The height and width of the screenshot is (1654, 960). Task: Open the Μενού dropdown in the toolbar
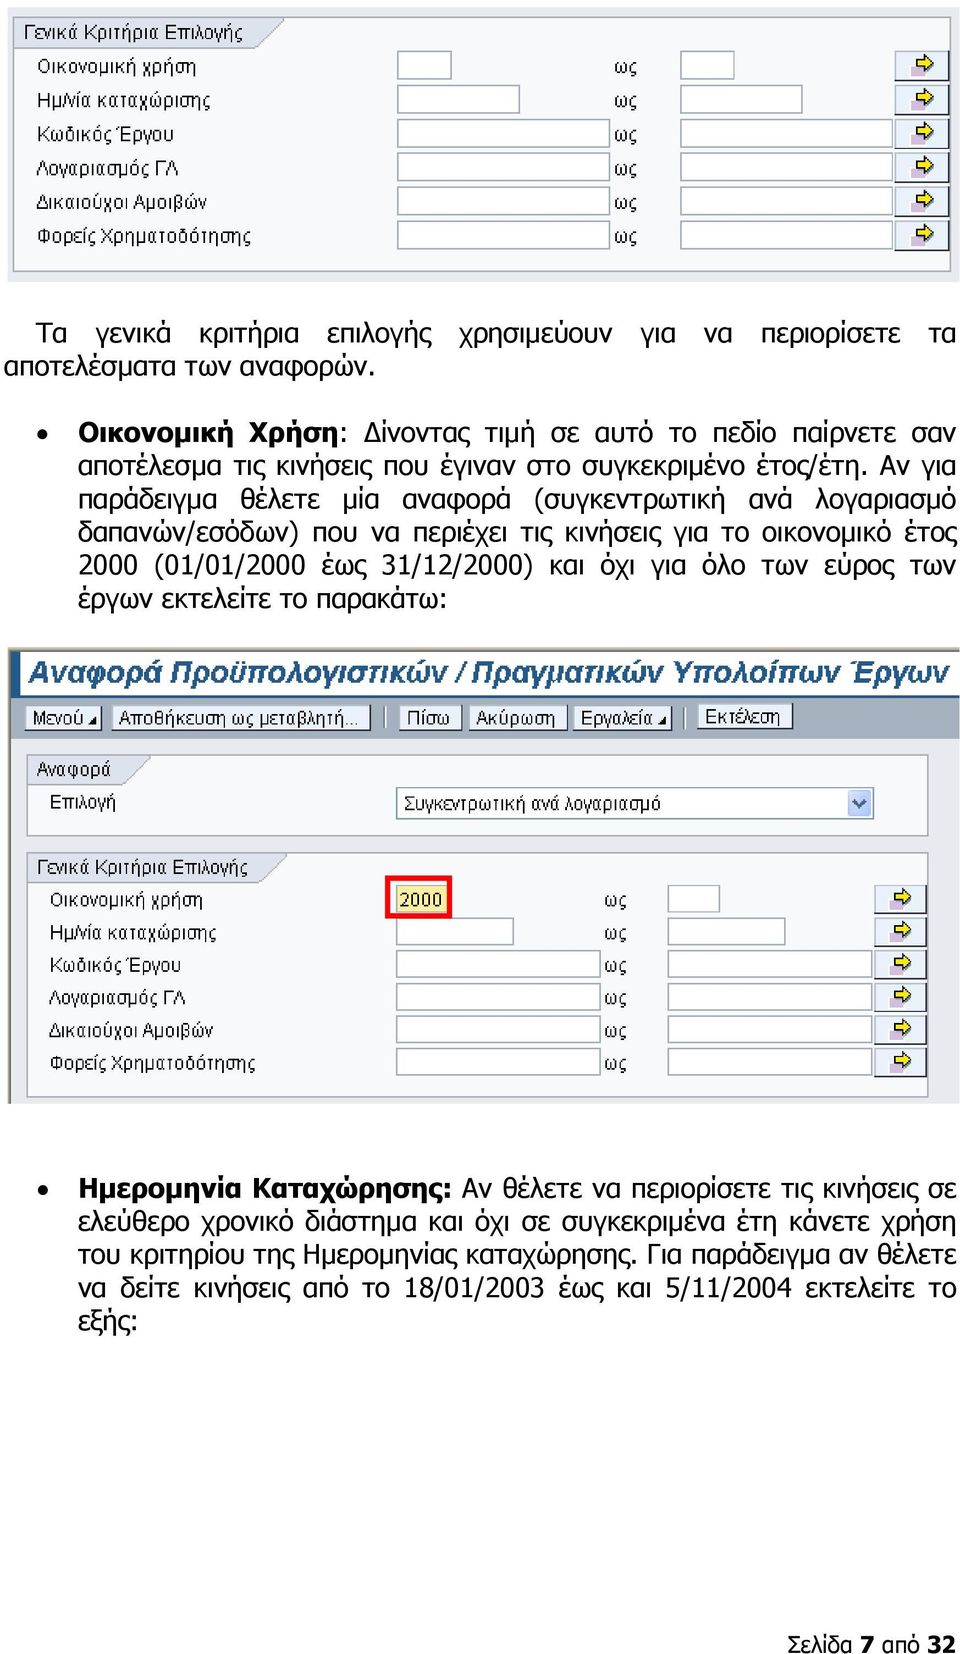[64, 718]
